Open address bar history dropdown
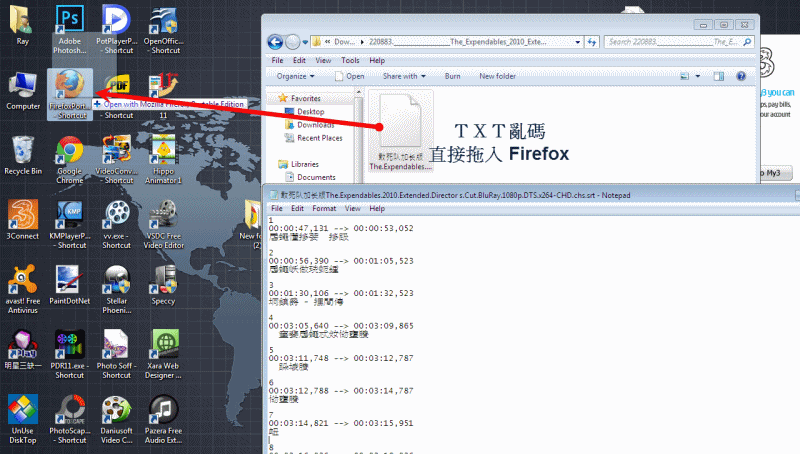Screen dimensions: 800x454 tap(578, 42)
